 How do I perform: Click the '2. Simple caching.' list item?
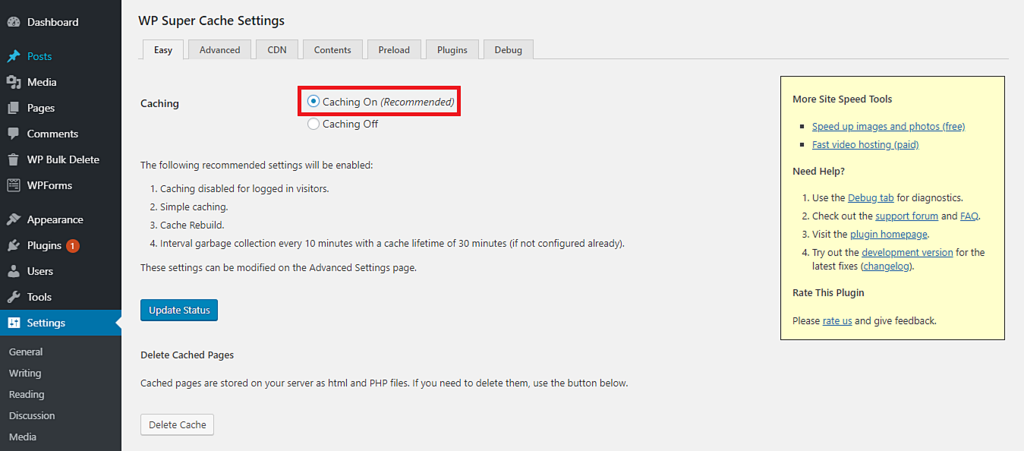(x=189, y=207)
